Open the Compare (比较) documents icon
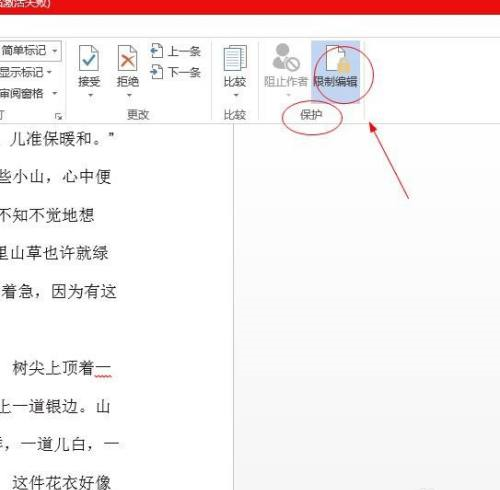Viewport: 500px width, 490px height. 235,58
